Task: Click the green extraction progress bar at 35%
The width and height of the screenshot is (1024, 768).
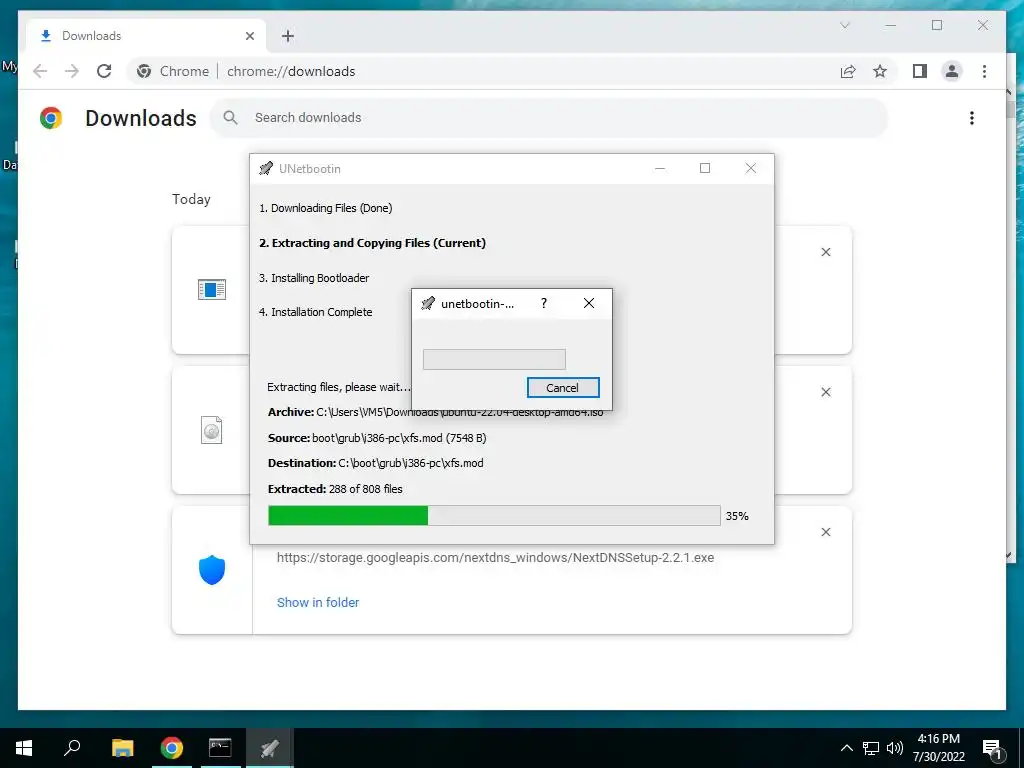Action: point(494,515)
